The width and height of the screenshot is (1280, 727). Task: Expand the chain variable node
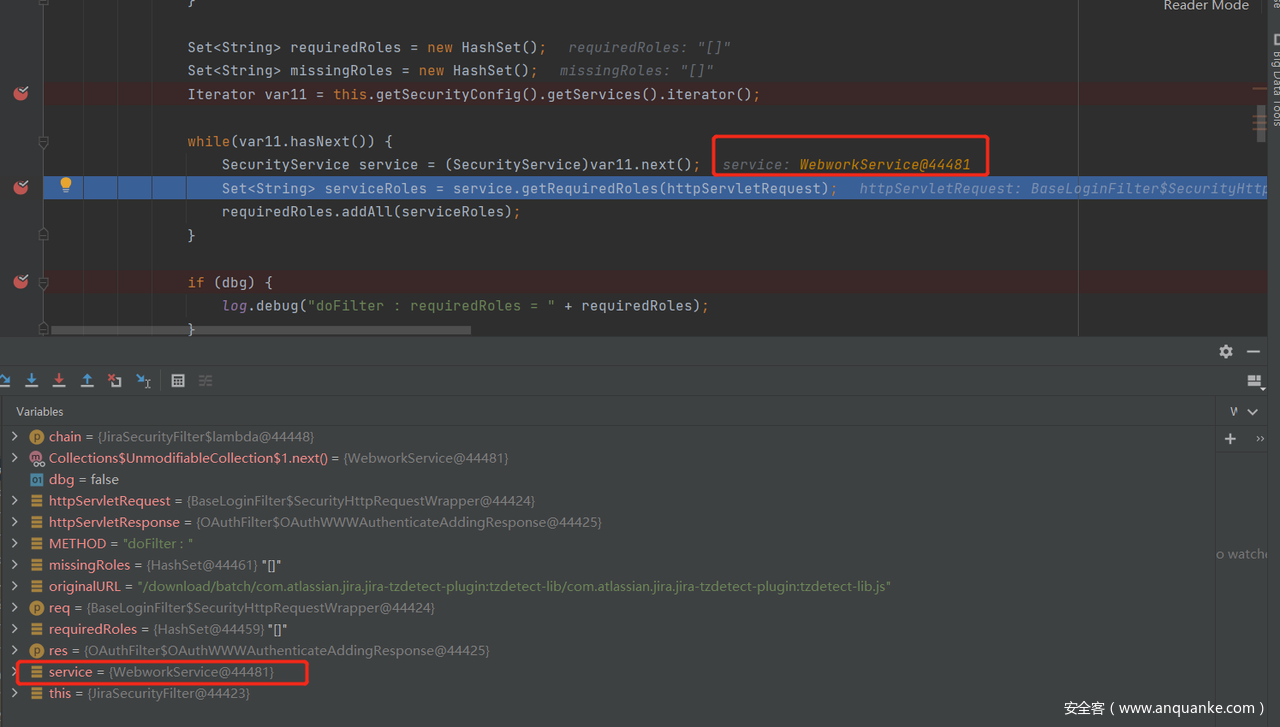[14, 437]
